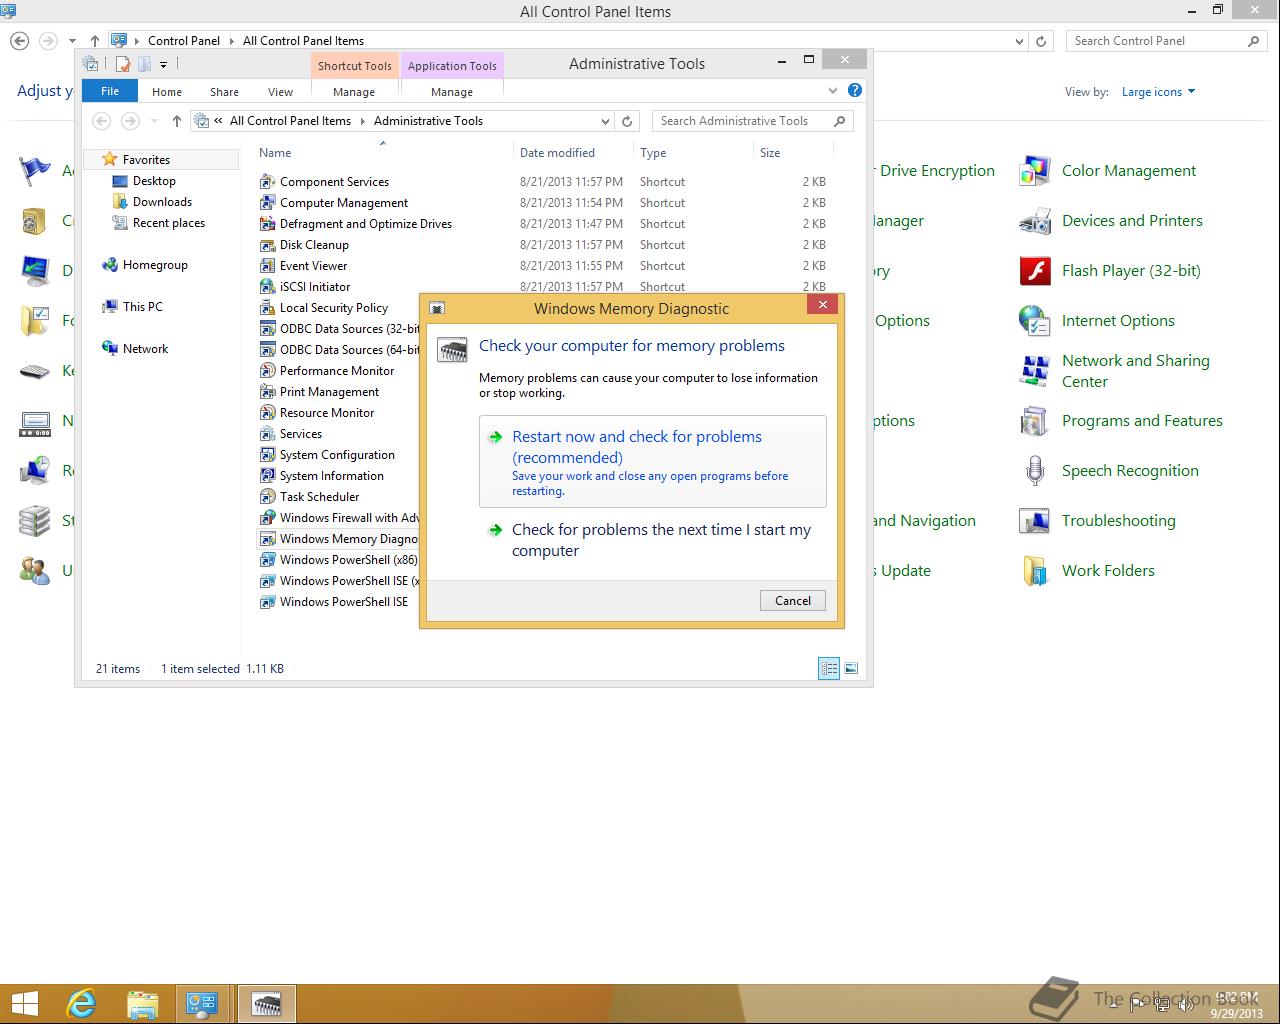Screen dimensions: 1280x1024
Task: Click the Event Viewer shortcut icon
Action: 267,266
